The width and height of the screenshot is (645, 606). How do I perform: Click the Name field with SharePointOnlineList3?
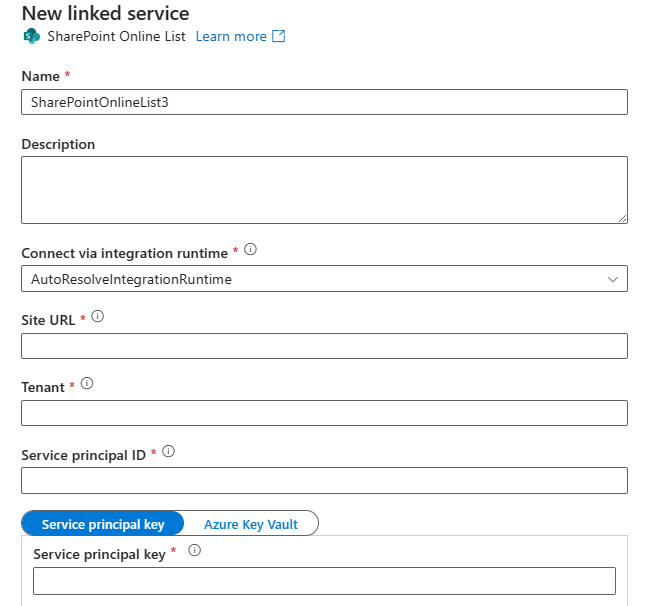(x=324, y=102)
